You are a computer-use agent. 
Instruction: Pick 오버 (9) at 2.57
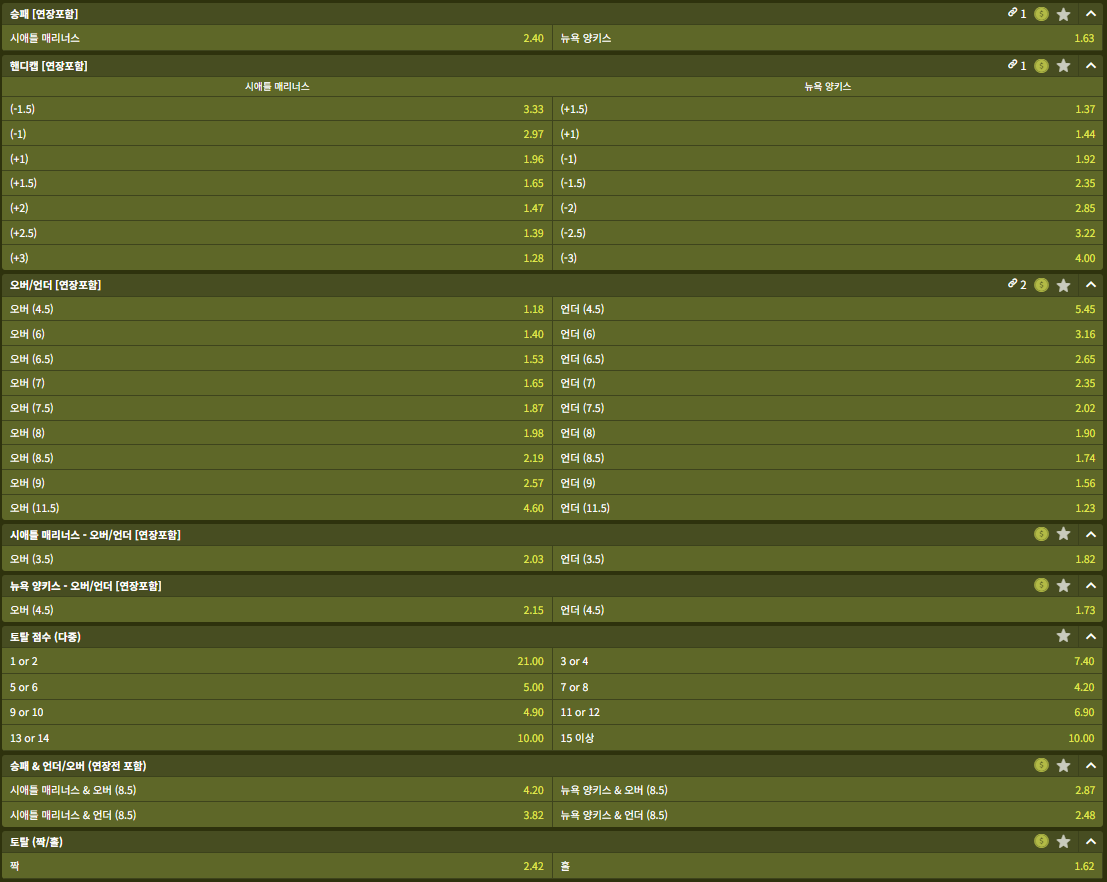click(277, 483)
